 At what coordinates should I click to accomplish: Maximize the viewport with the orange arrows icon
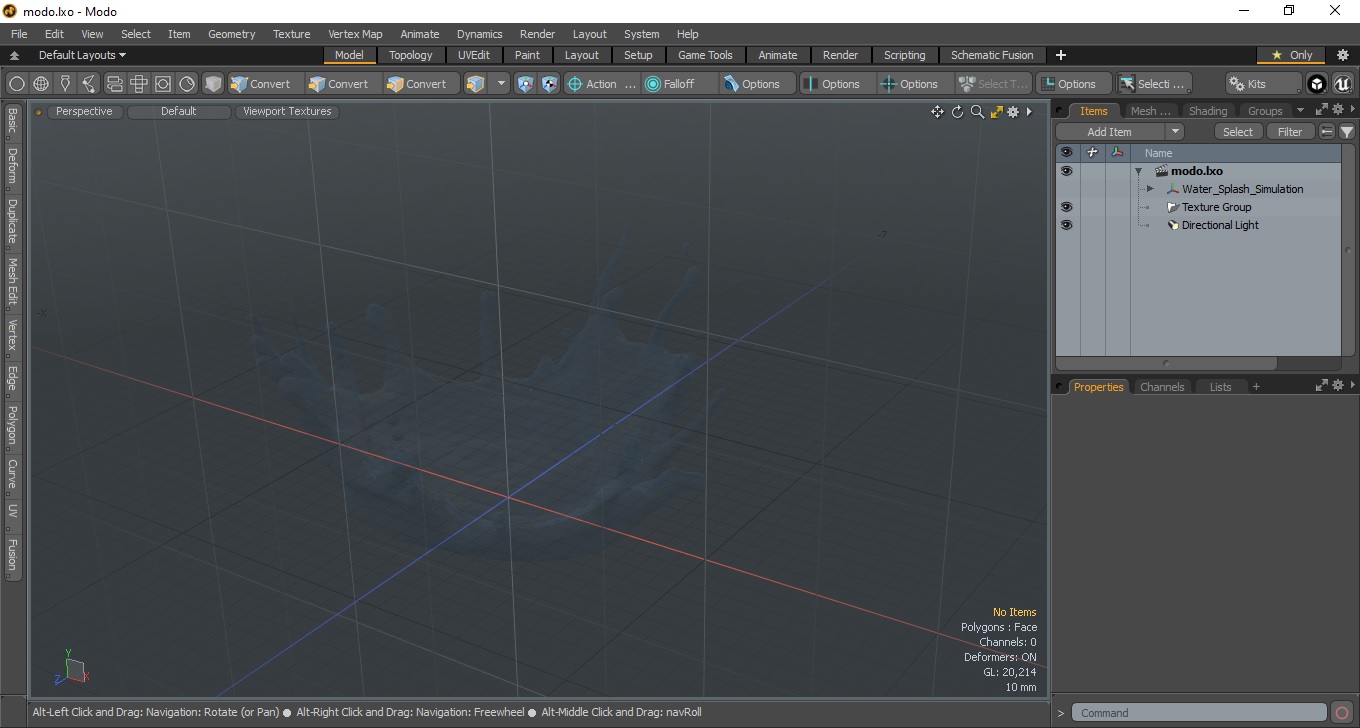[x=996, y=112]
